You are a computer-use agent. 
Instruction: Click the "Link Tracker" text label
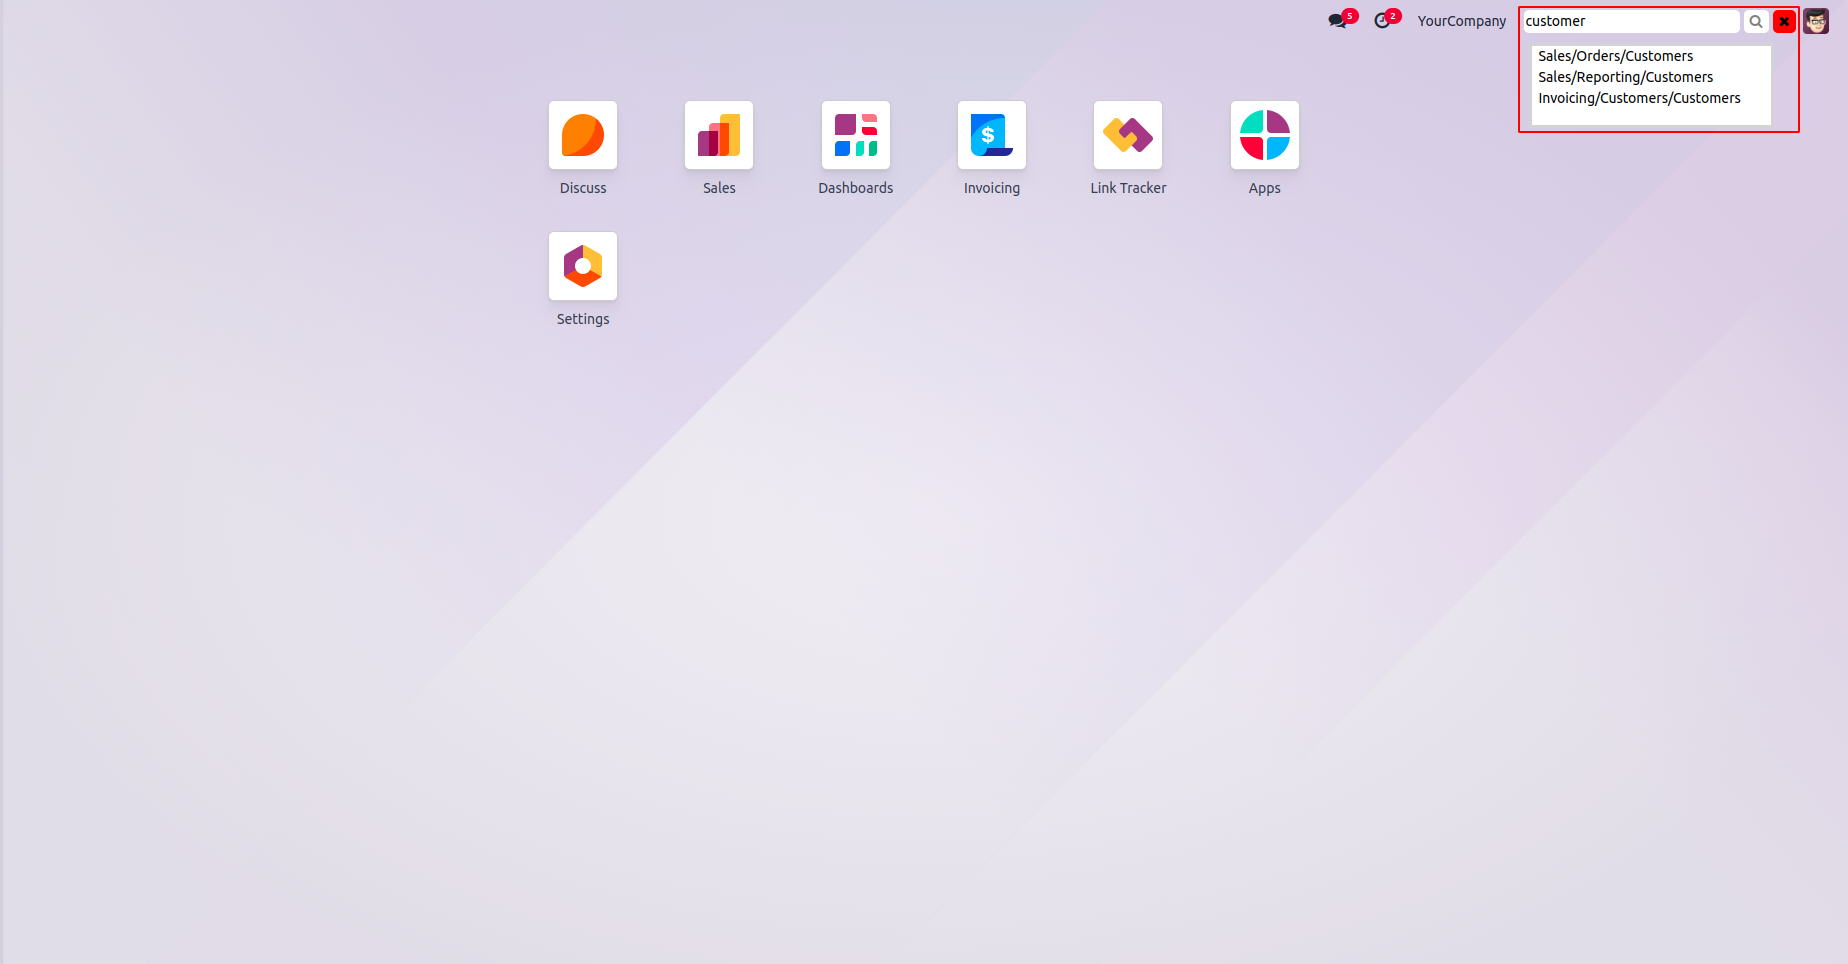[x=1128, y=188]
